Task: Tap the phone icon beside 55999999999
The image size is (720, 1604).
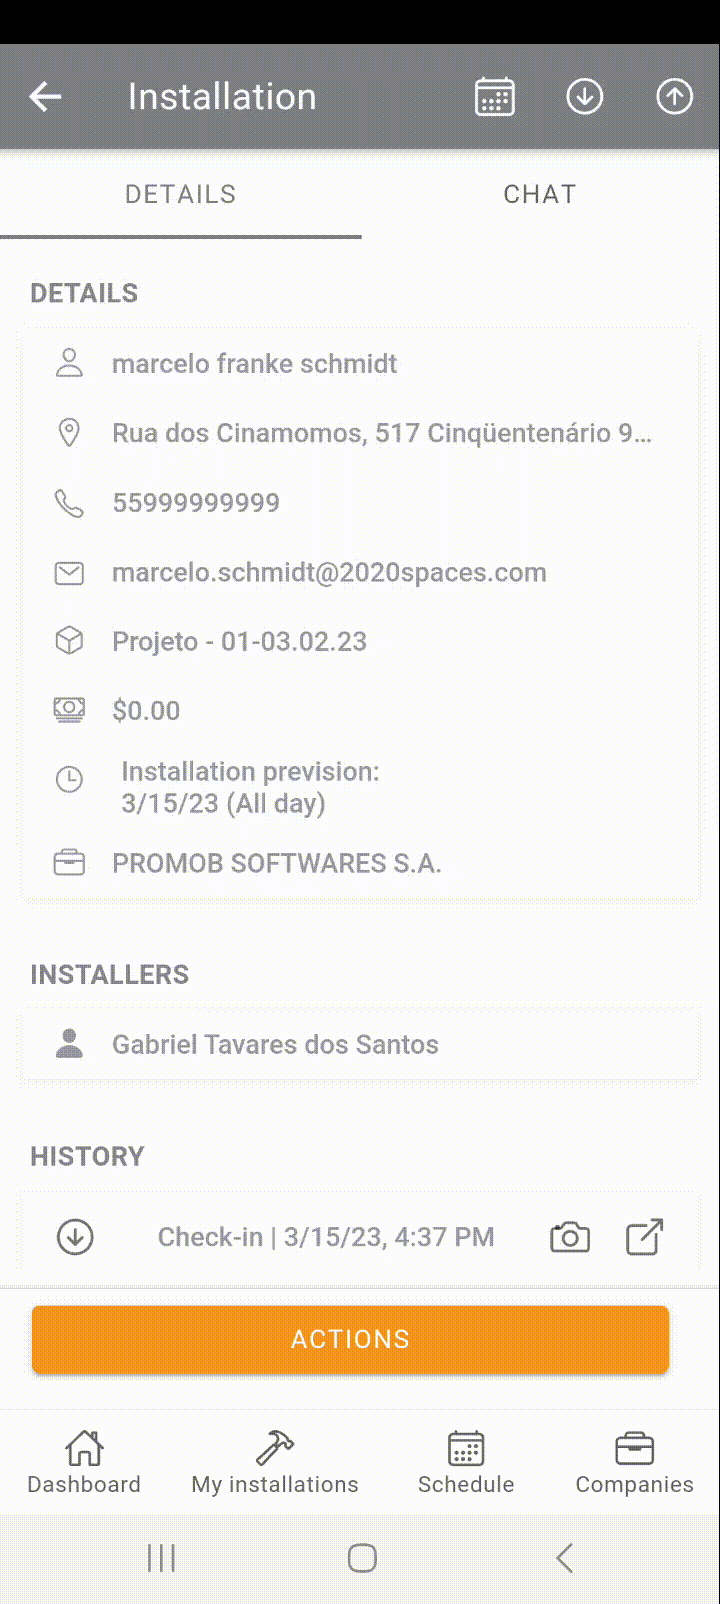Action: [x=69, y=503]
